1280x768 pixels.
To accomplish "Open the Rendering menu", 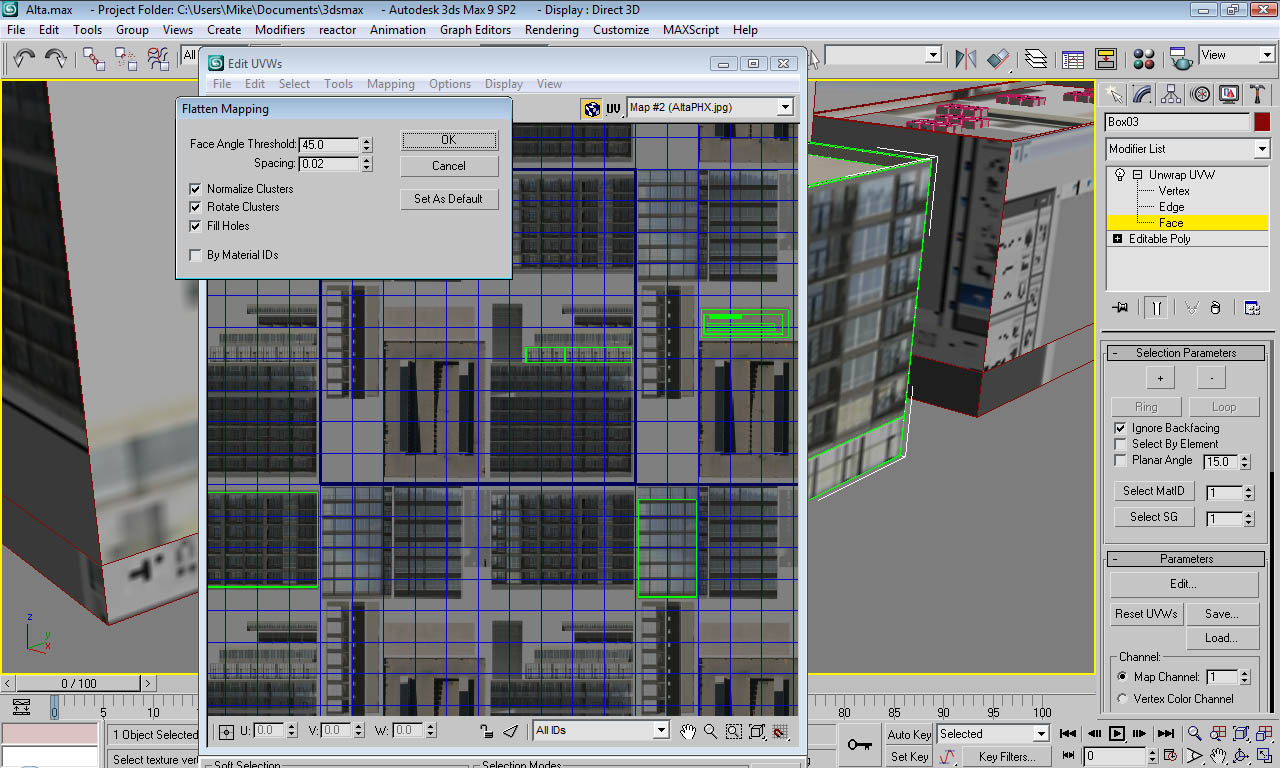I will tap(551, 30).
